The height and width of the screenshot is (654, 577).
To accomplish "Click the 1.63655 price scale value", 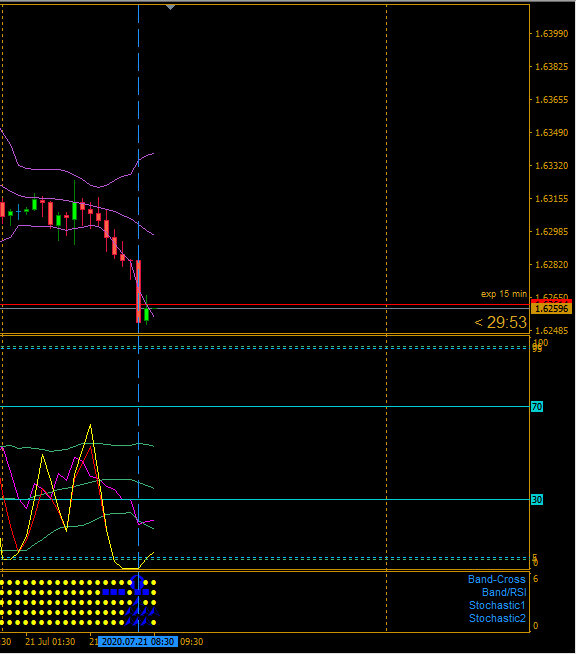I will (x=552, y=100).
